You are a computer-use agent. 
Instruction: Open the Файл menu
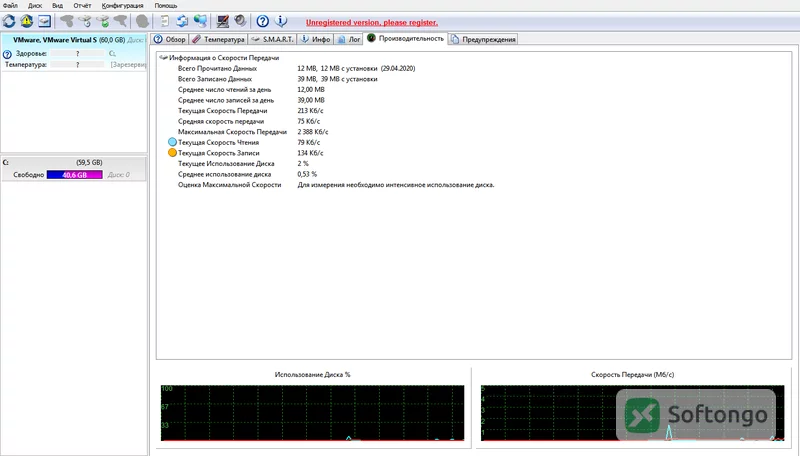(10, 6)
